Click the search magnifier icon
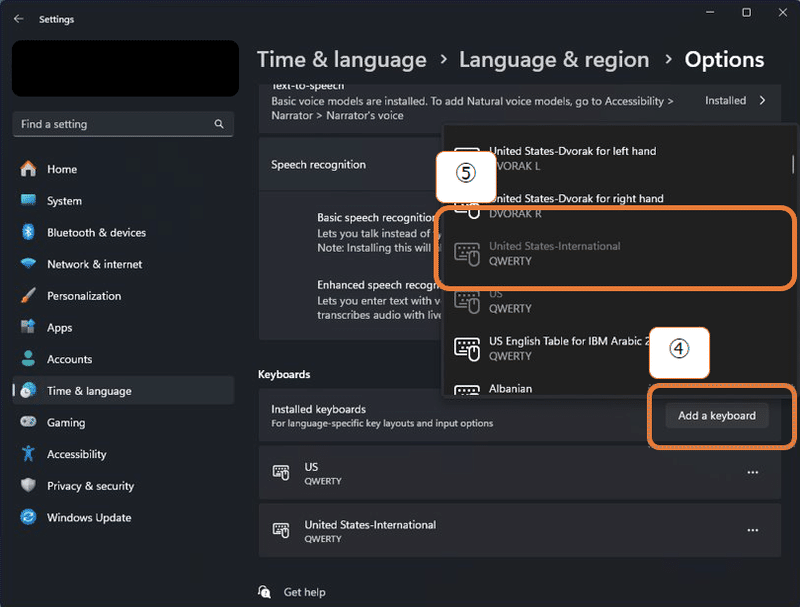This screenshot has height=607, width=800. [219, 124]
